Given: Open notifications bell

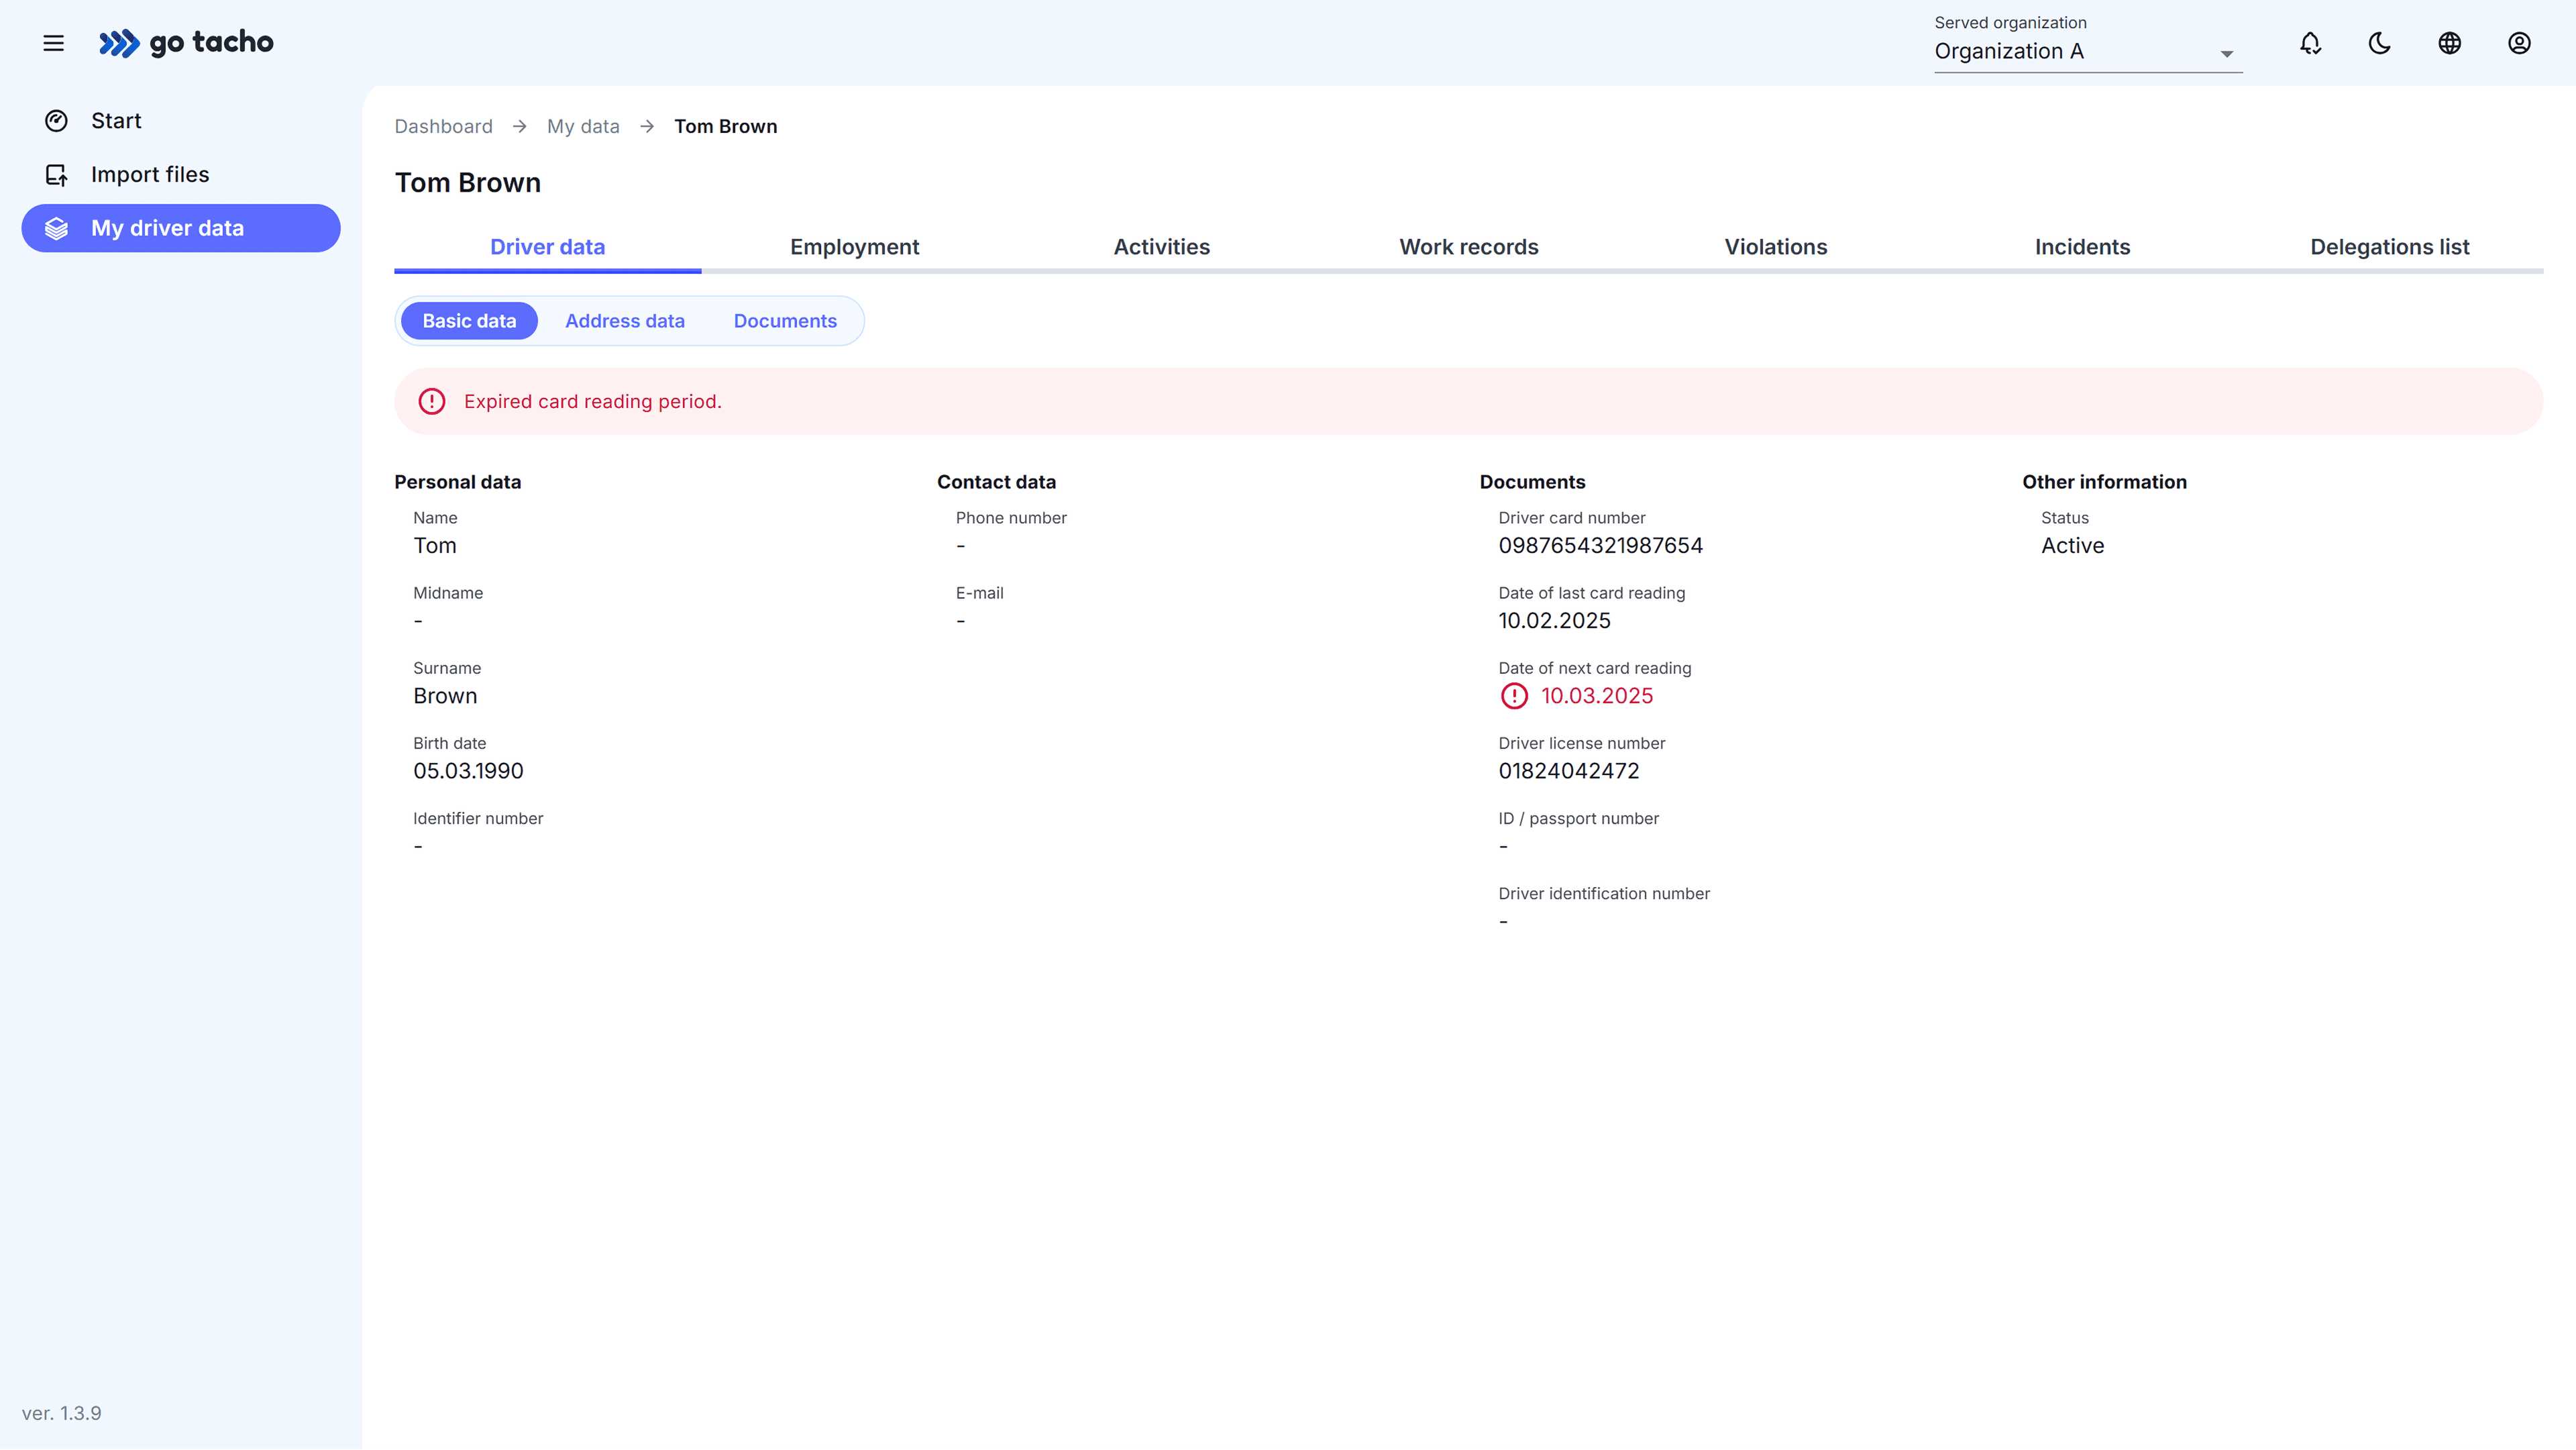Looking at the screenshot, I should (2310, 42).
